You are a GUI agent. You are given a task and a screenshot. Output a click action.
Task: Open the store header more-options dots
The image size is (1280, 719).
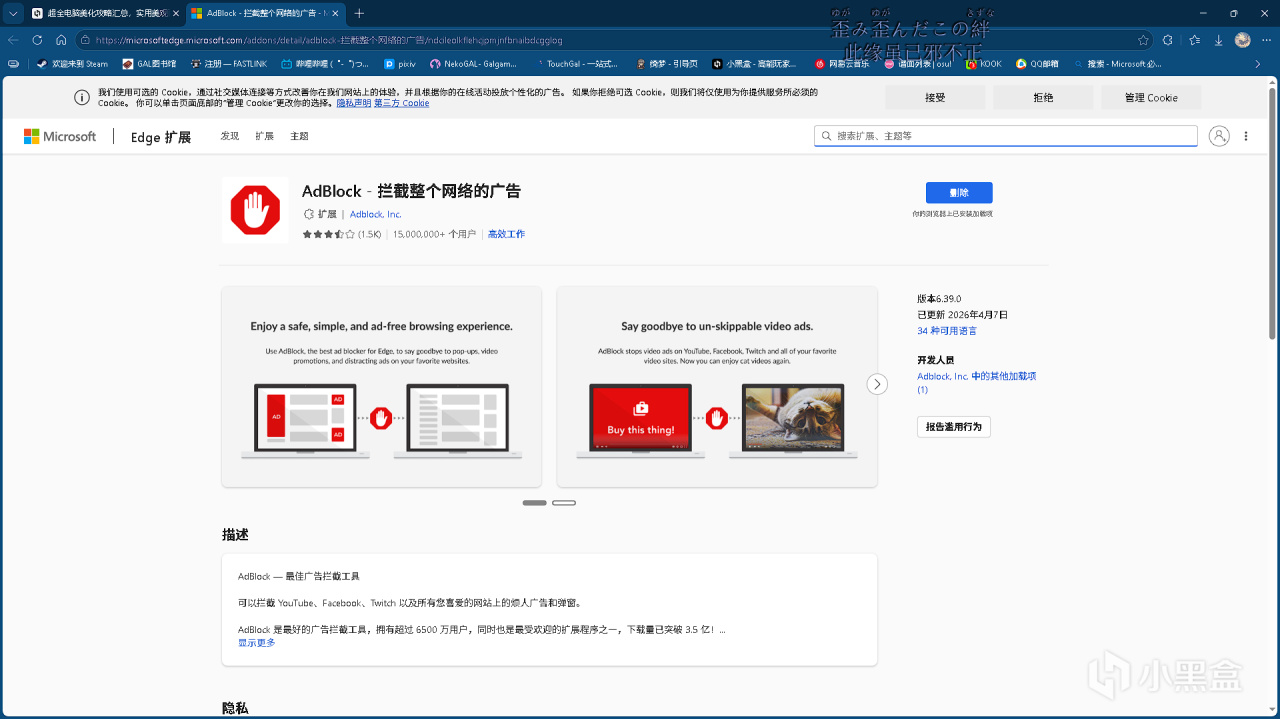[x=1246, y=136]
